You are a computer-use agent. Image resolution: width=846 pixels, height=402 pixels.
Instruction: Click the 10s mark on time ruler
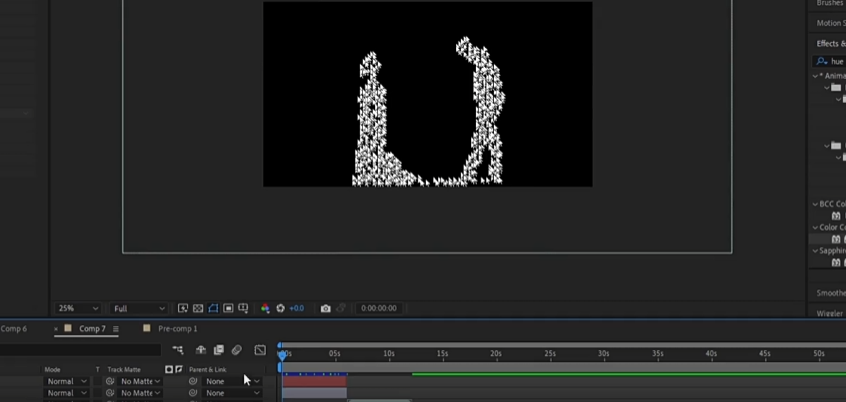click(389, 354)
